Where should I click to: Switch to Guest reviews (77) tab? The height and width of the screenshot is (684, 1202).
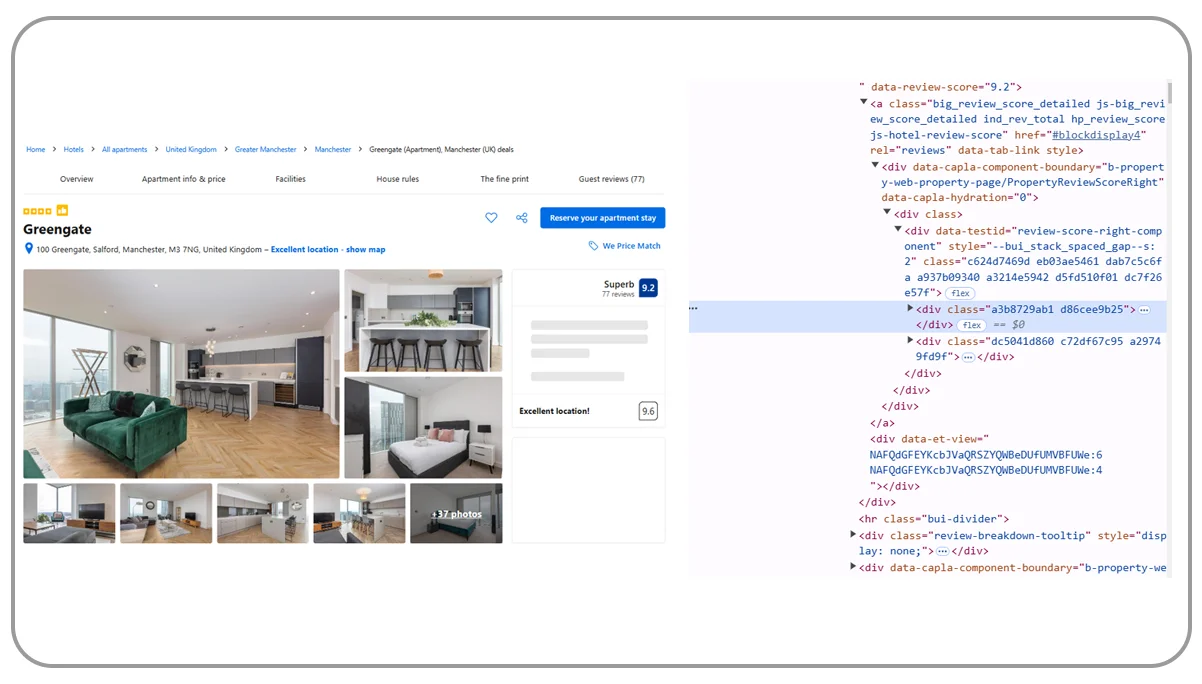tap(611, 179)
